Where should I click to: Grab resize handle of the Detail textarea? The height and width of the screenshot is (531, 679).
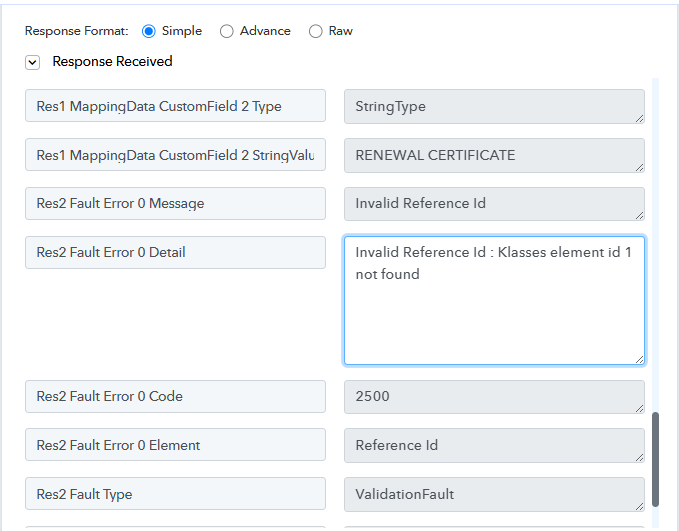tap(639, 359)
